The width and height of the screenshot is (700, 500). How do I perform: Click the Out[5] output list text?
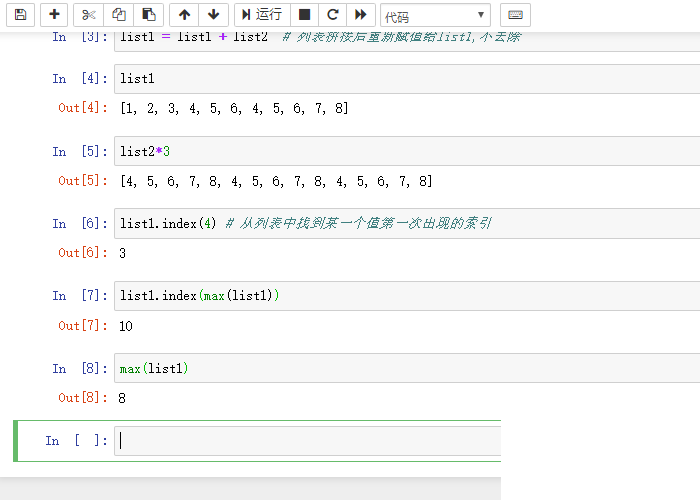[x=276, y=181]
